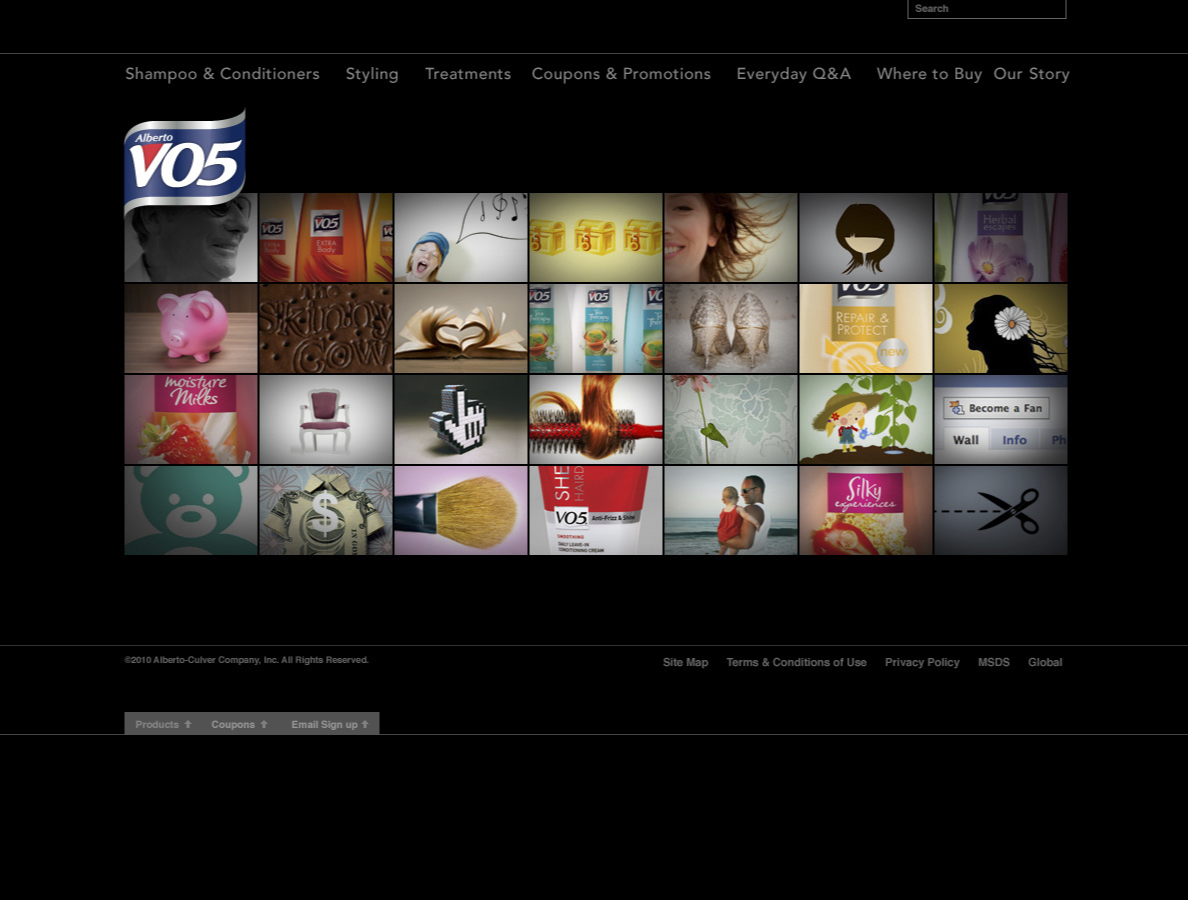Viewport: 1188px width, 900px height.
Task: Select the scissors cut-line tile
Action: 1000,511
